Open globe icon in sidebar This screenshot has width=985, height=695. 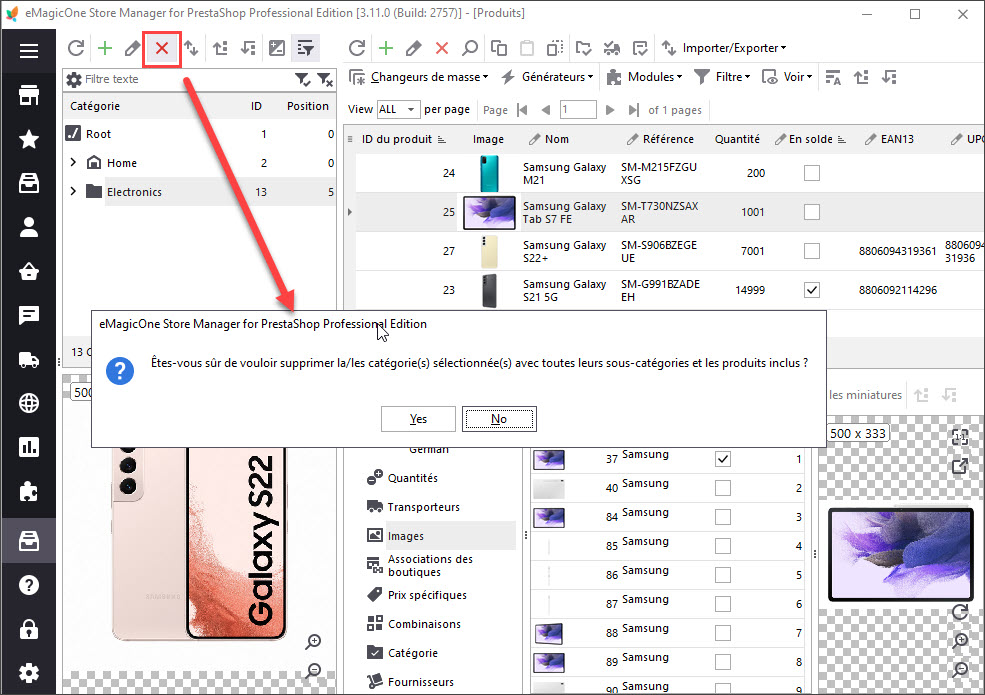click(29, 403)
